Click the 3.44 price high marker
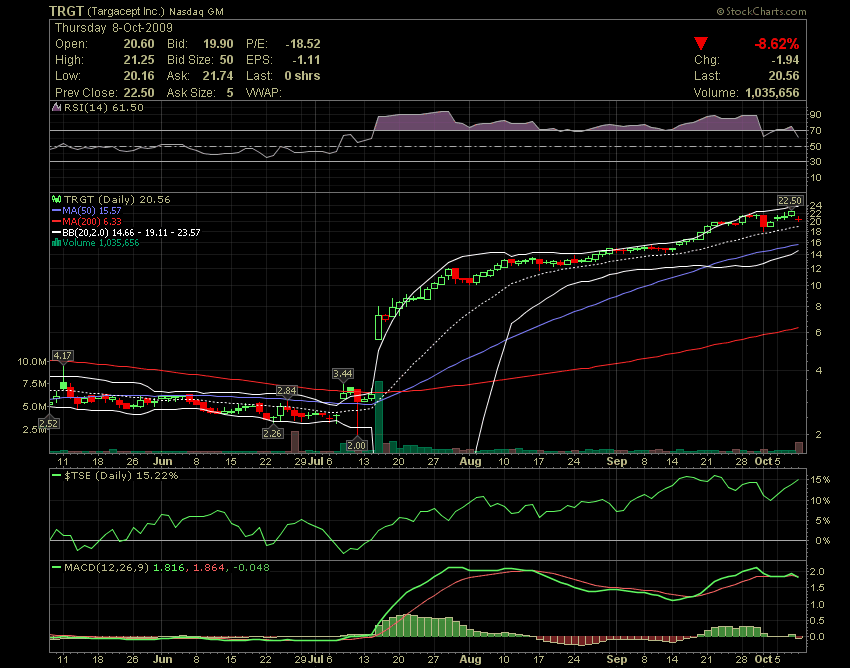Image resolution: width=850 pixels, height=668 pixels. pos(343,374)
